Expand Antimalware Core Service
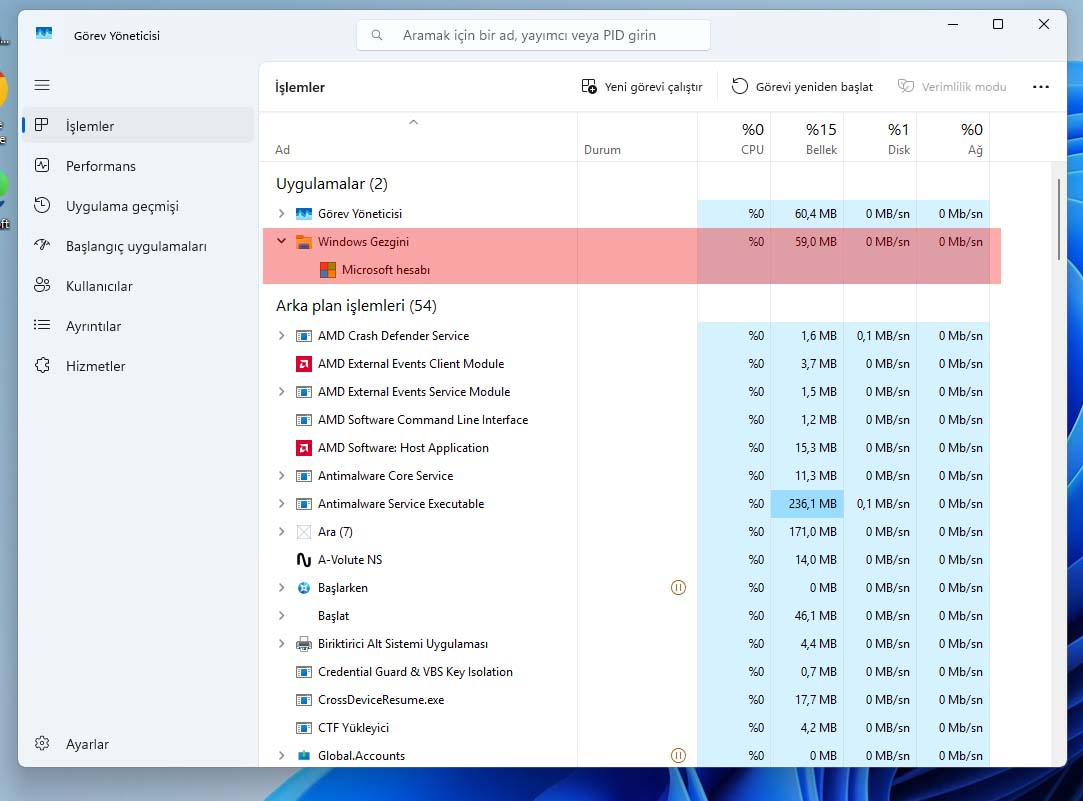The image size is (1083, 801). (x=281, y=476)
